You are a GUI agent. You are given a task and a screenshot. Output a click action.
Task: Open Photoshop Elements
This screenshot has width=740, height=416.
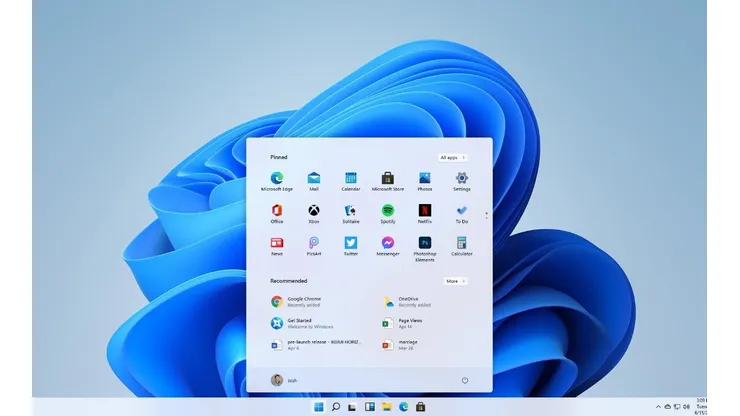coord(425,249)
